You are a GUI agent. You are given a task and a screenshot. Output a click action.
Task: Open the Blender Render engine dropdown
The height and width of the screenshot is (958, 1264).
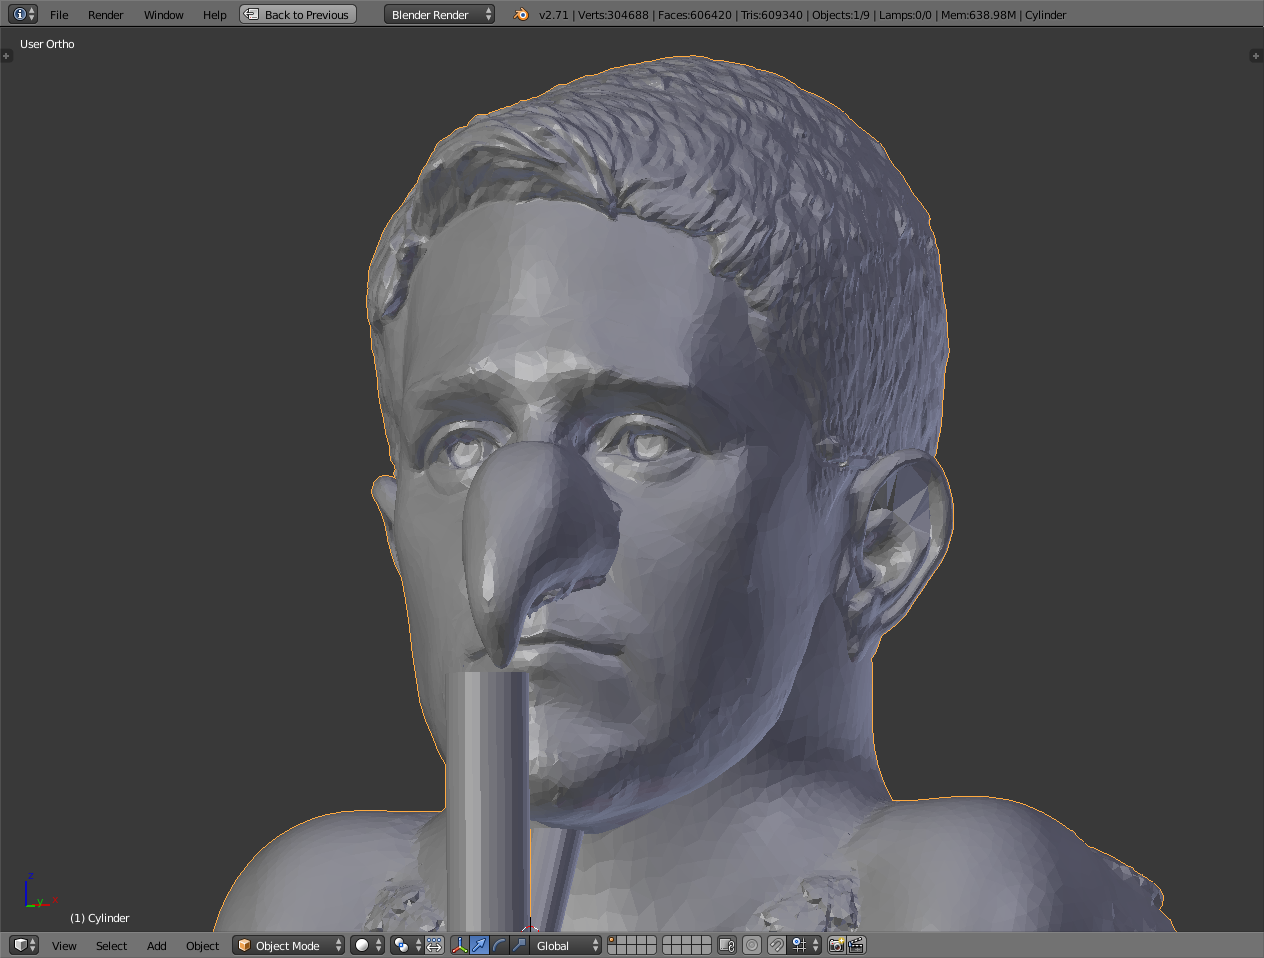pos(439,15)
